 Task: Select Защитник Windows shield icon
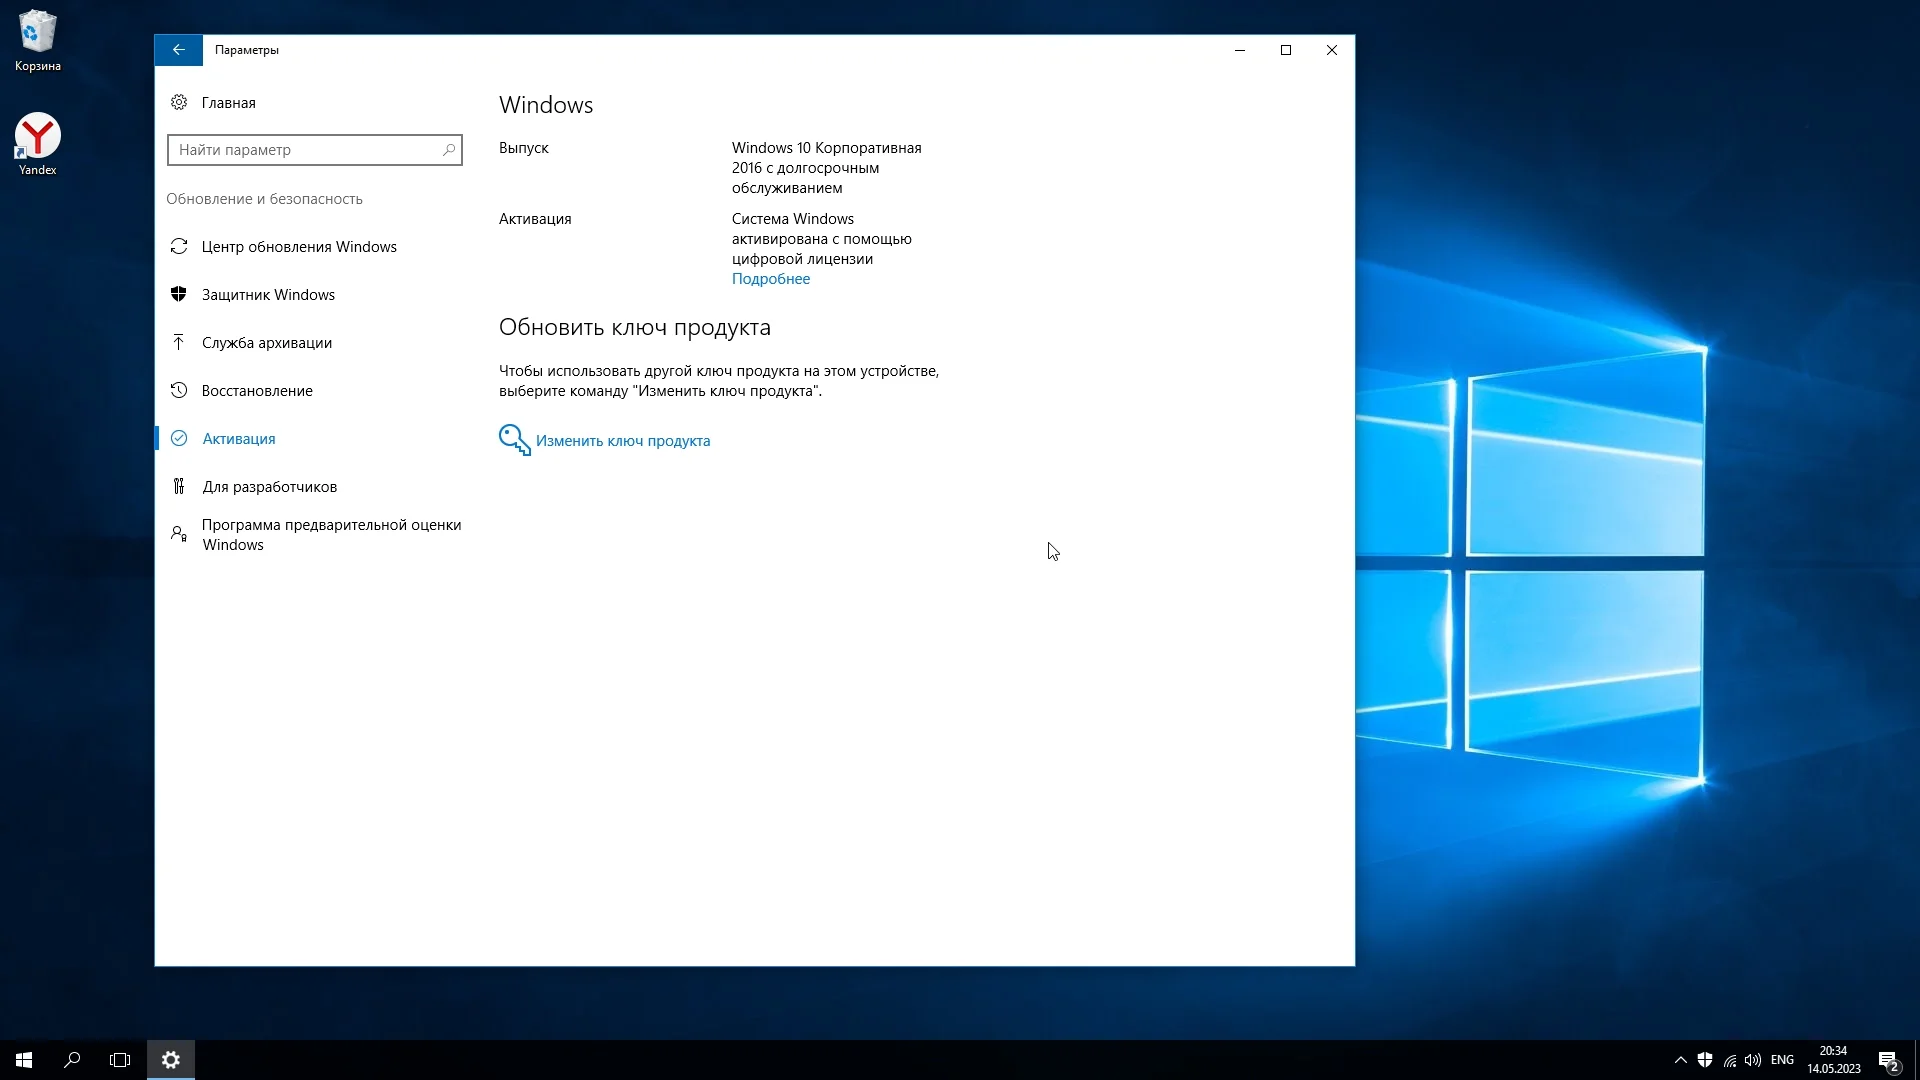179,294
